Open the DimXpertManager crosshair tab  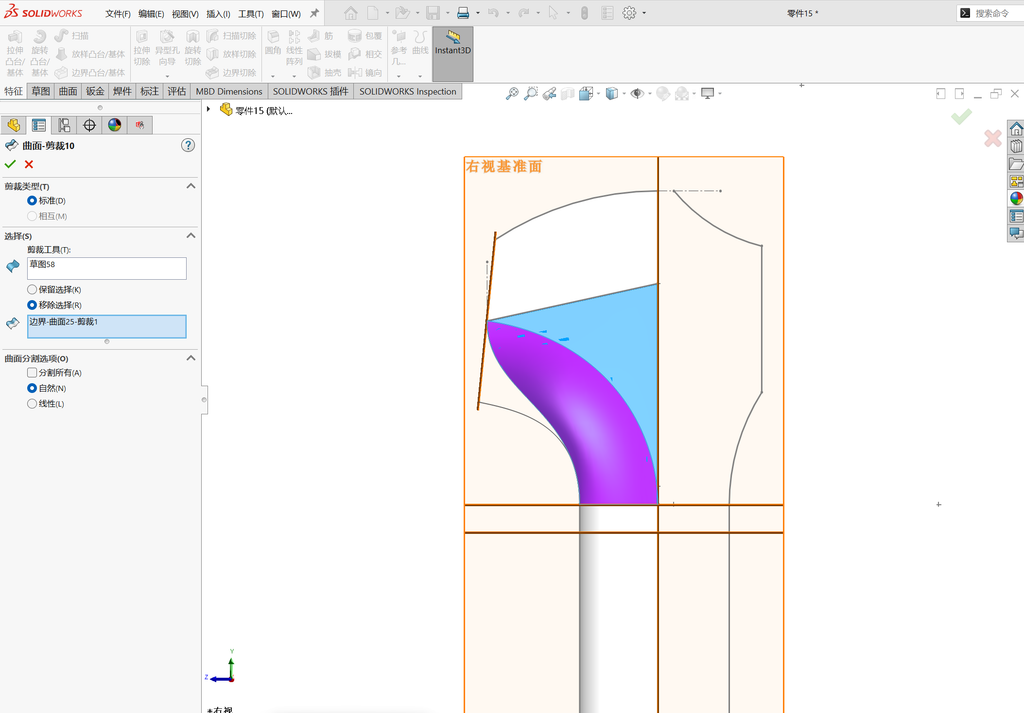(89, 125)
